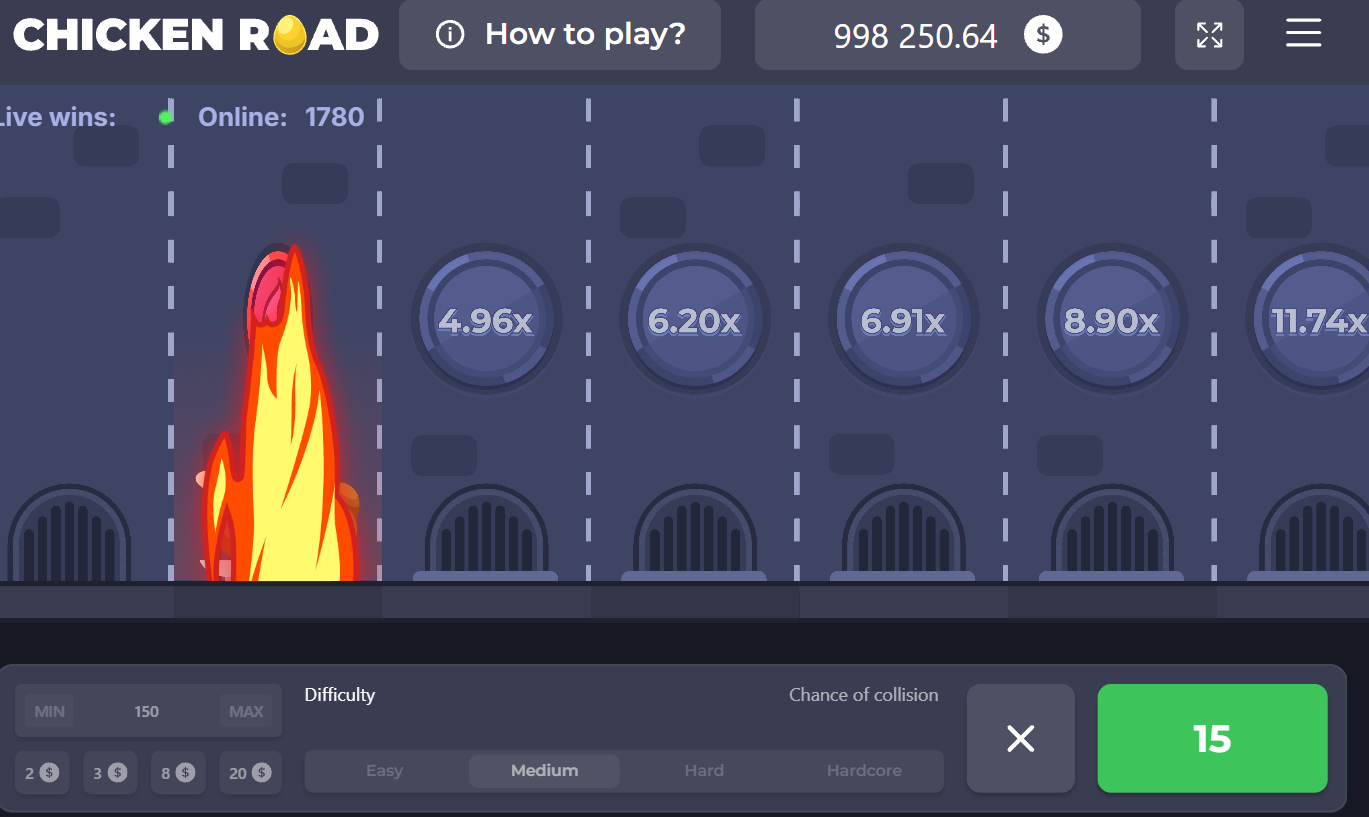Click the green live status dot
This screenshot has height=817, width=1369.
[165, 117]
